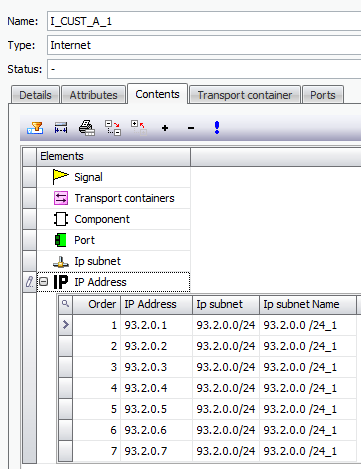The image size is (361, 469).
Task: Click the Name field containing I_CUST_A_1
Action: [x=204, y=21]
